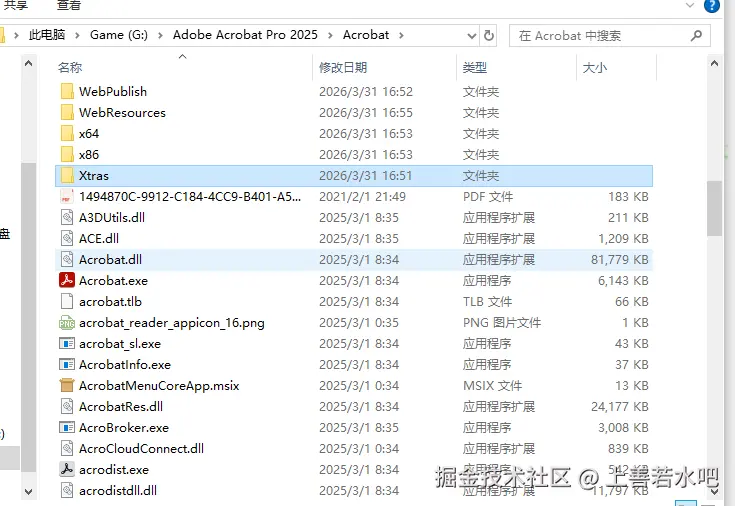Viewport: 735px width, 506px height.
Task: Open the blue help question mark icon
Action: point(712,6)
